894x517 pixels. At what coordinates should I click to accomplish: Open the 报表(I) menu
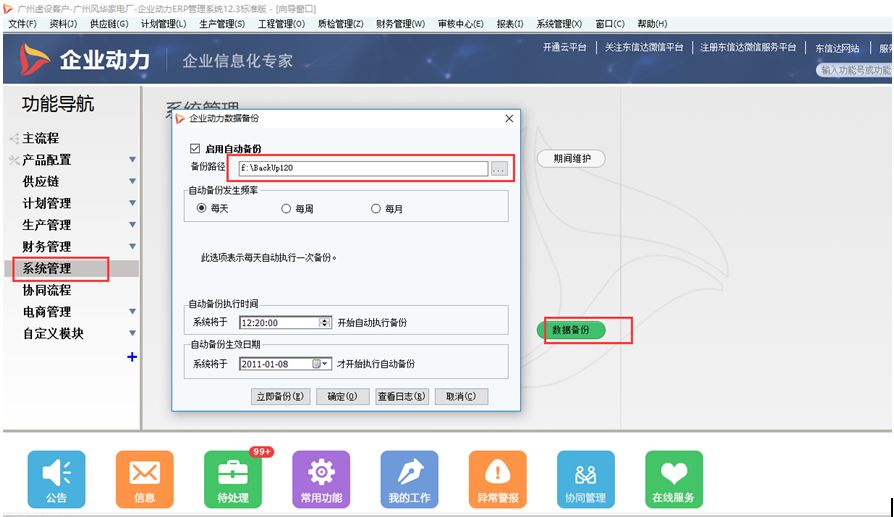pos(510,23)
